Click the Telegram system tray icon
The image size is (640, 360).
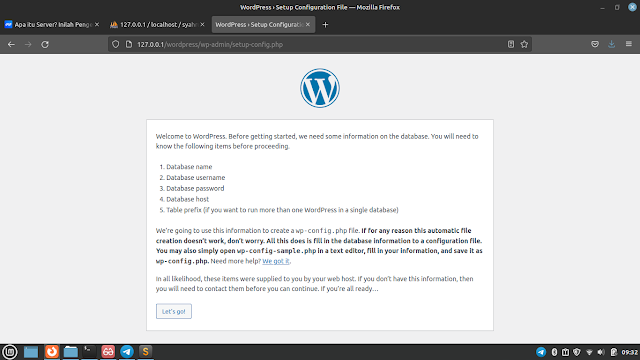[x=541, y=352]
